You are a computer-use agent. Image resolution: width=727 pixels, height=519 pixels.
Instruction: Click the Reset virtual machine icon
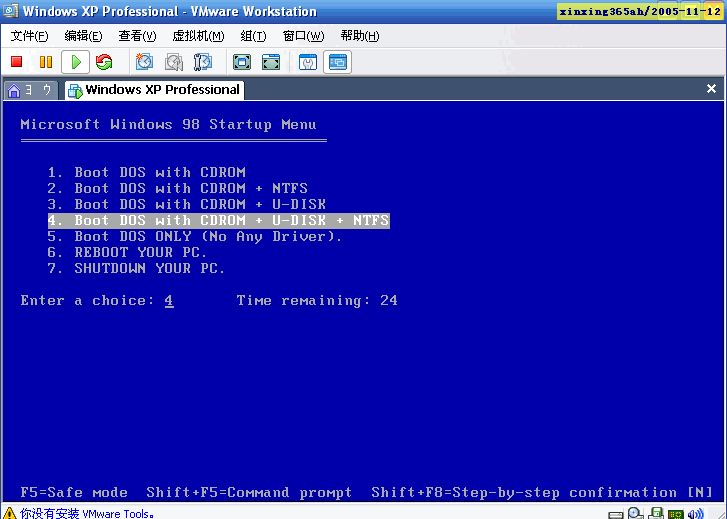pos(104,62)
